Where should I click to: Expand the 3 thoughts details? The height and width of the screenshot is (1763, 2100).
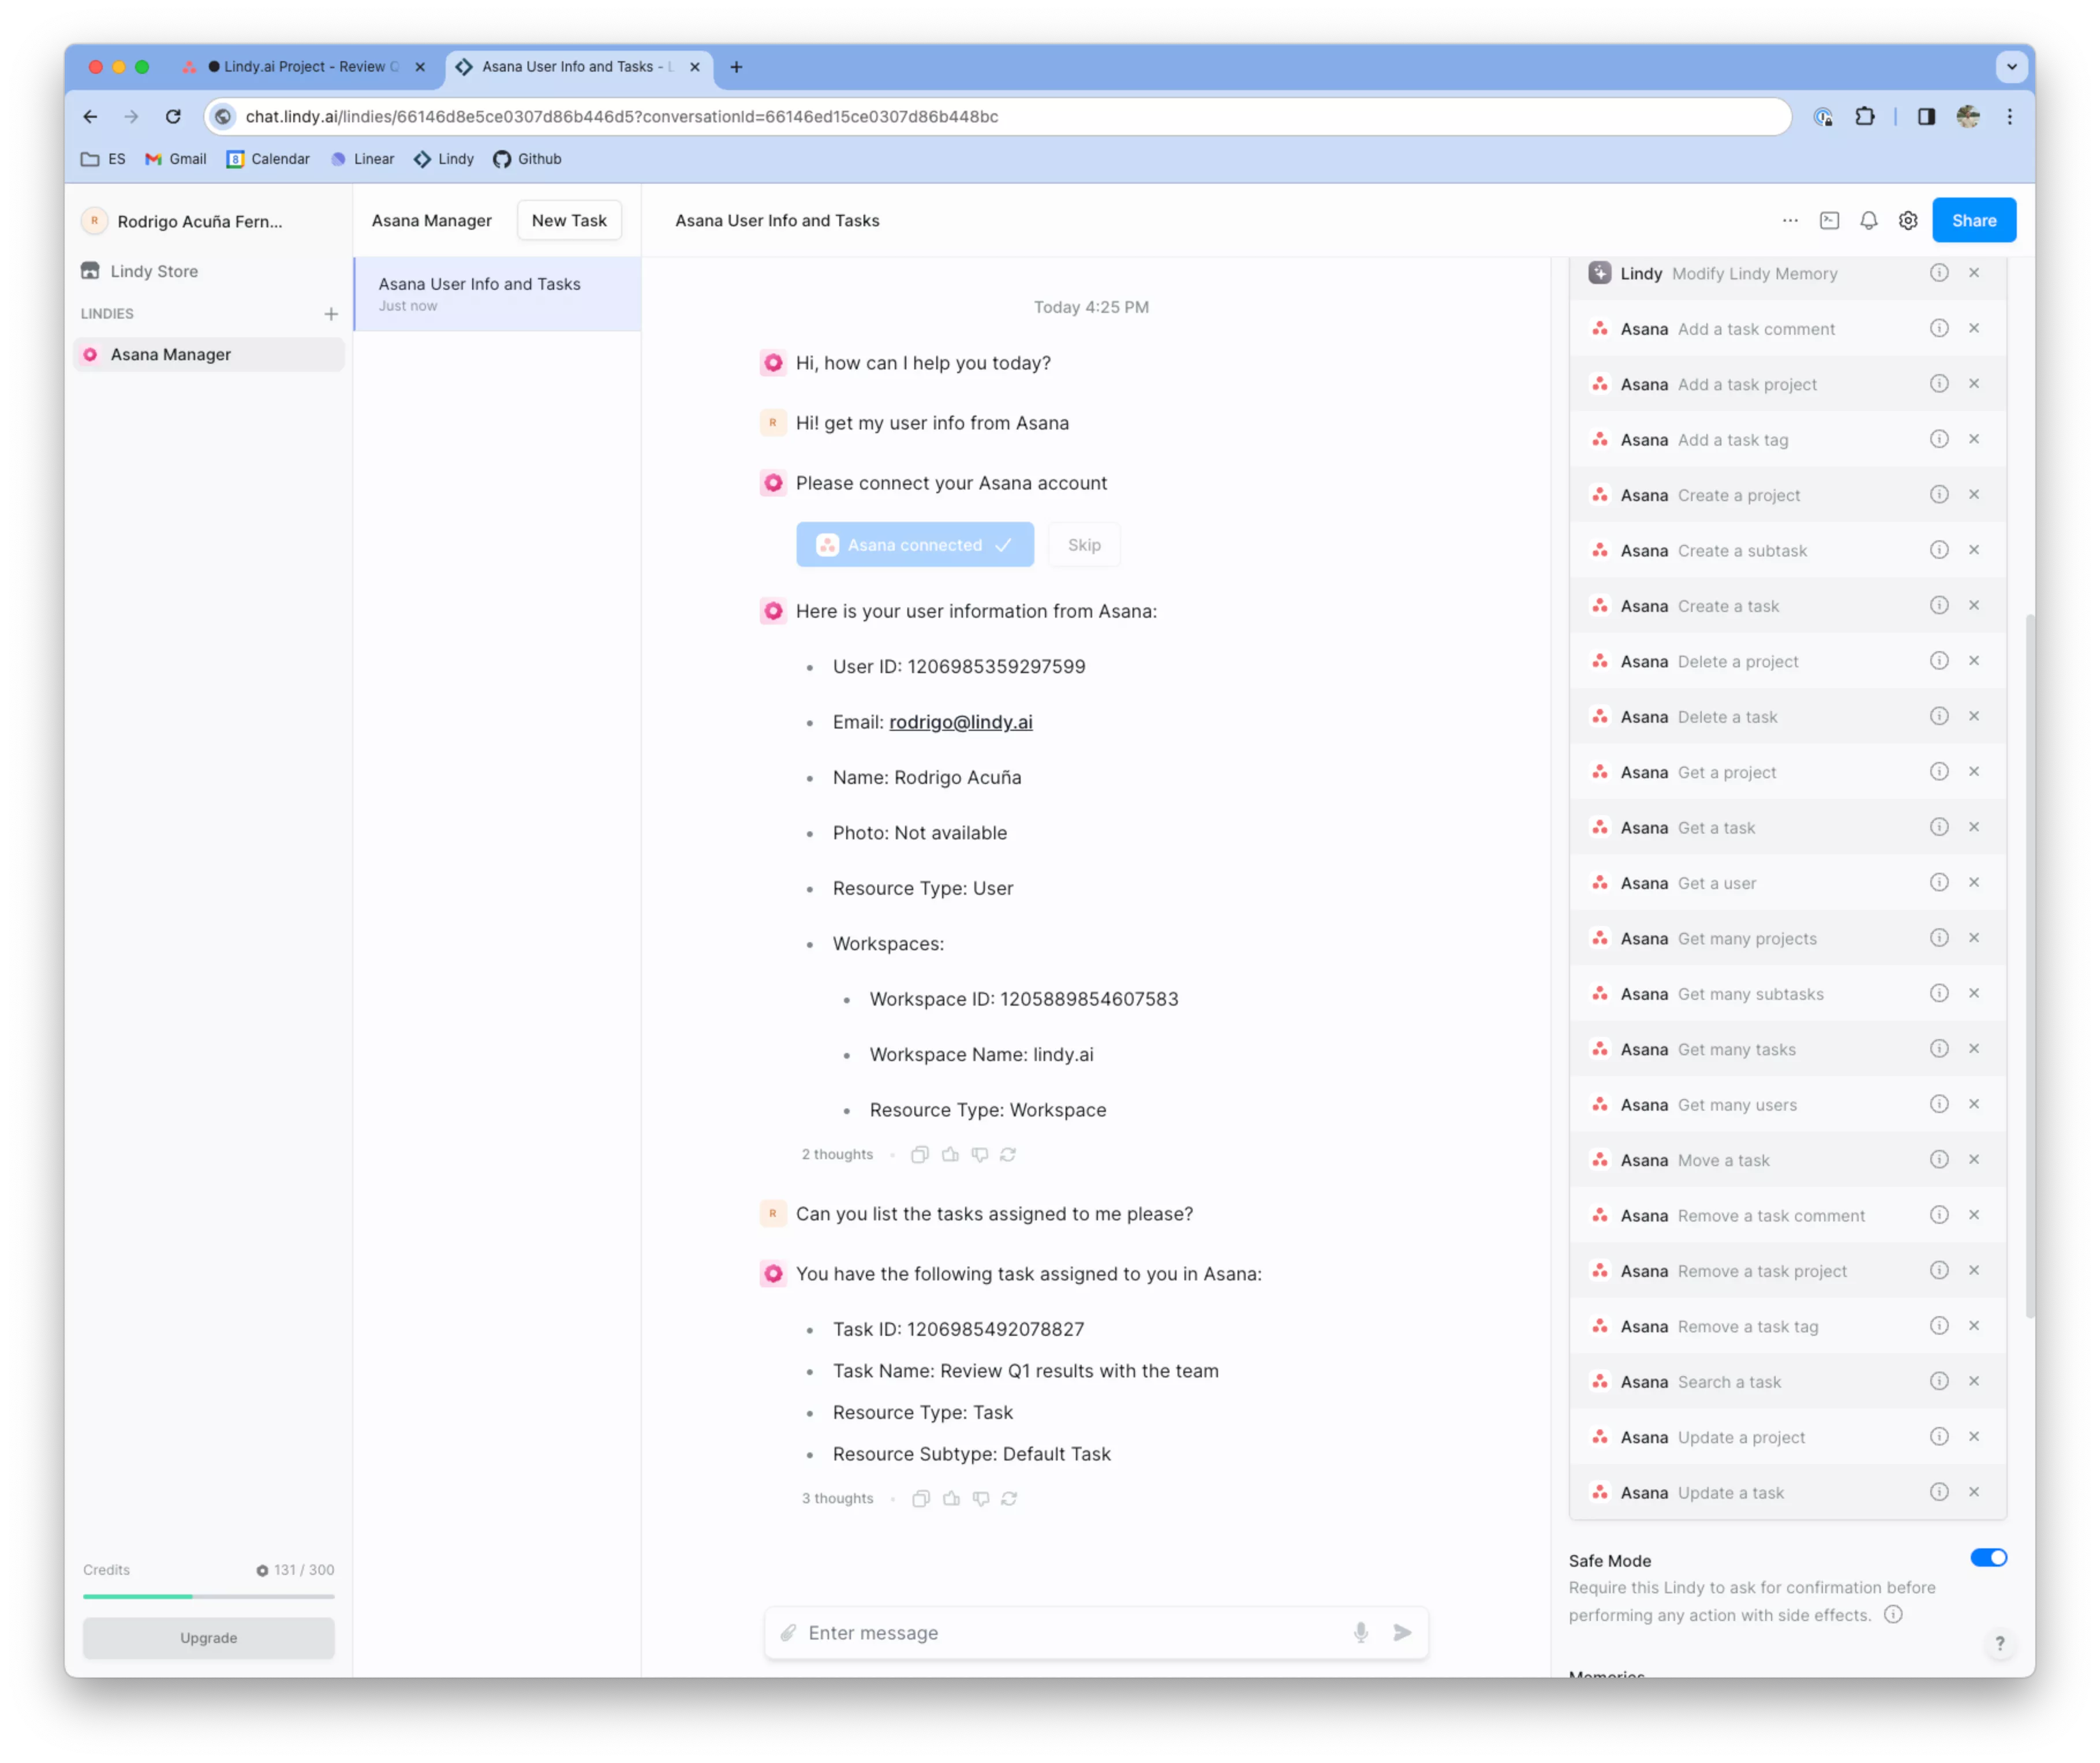coord(837,1498)
